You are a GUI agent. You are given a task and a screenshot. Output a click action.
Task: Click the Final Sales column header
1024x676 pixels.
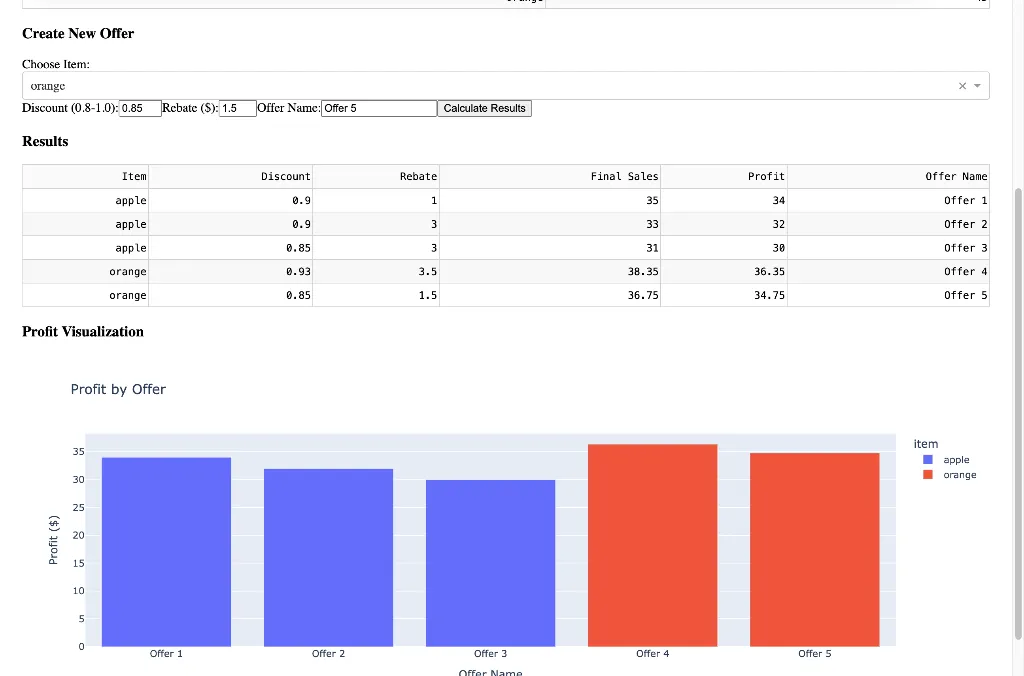pos(624,176)
